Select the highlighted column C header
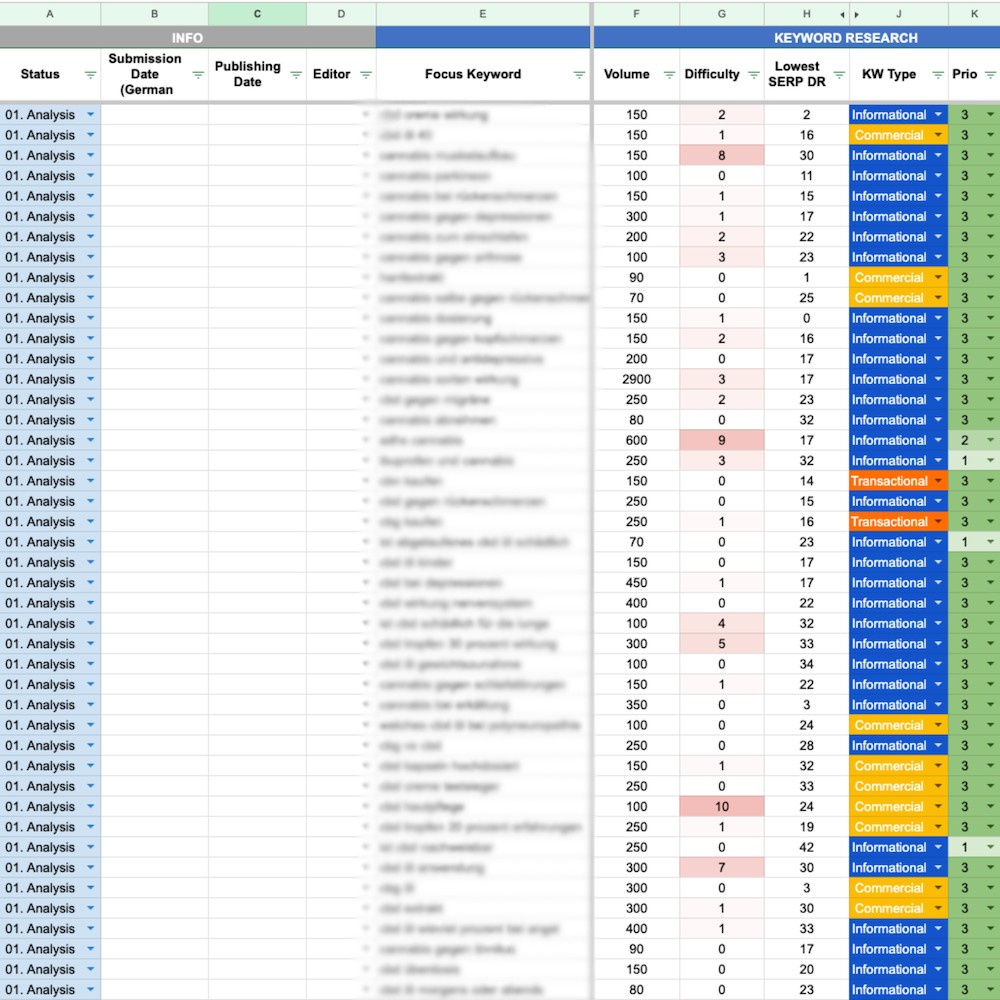Viewport: 1000px width, 1000px height. click(x=257, y=13)
